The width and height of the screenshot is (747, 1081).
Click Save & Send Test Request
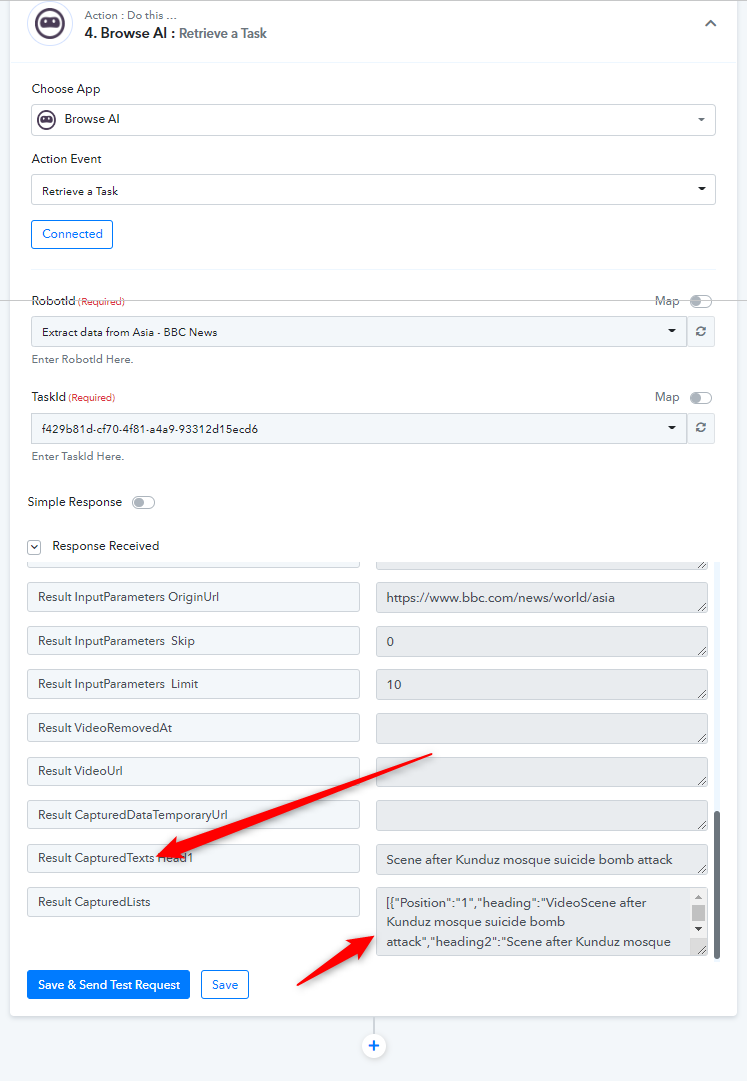[108, 984]
